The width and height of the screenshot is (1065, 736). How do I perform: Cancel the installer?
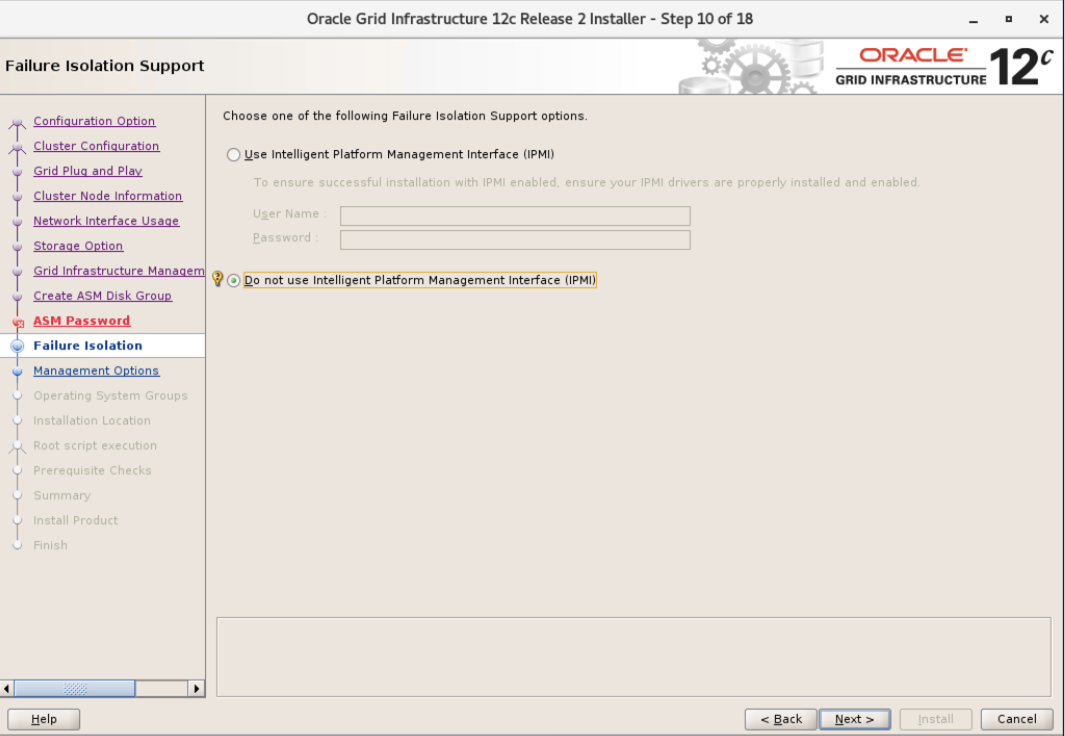(1017, 719)
